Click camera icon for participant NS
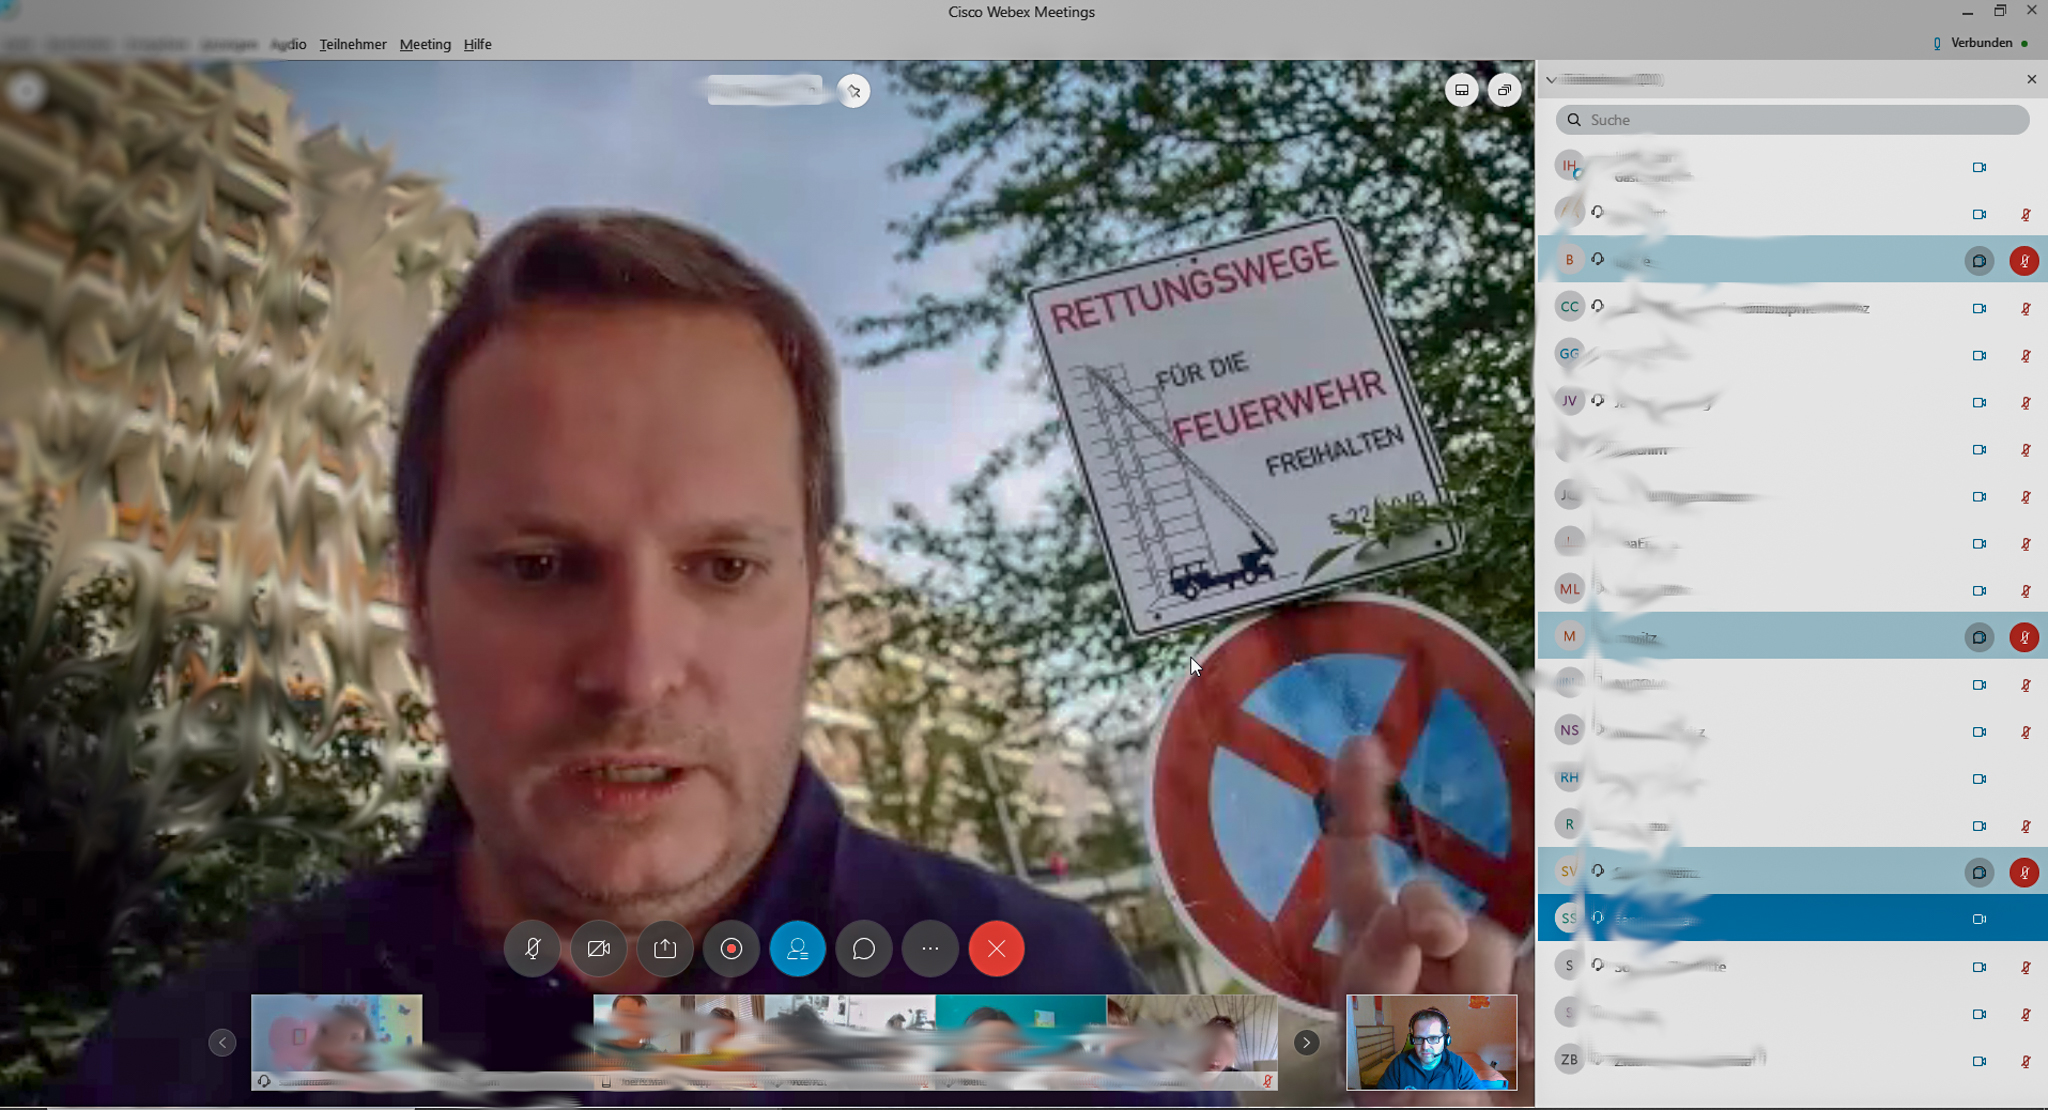This screenshot has width=2048, height=1110. (1979, 731)
